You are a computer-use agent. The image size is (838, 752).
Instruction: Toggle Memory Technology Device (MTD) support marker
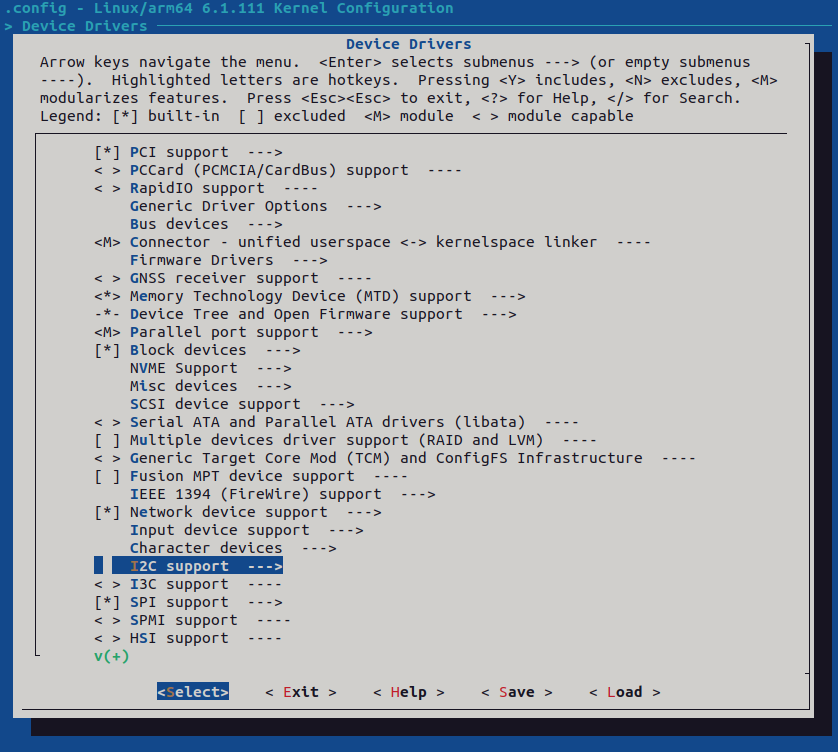tap(107, 296)
